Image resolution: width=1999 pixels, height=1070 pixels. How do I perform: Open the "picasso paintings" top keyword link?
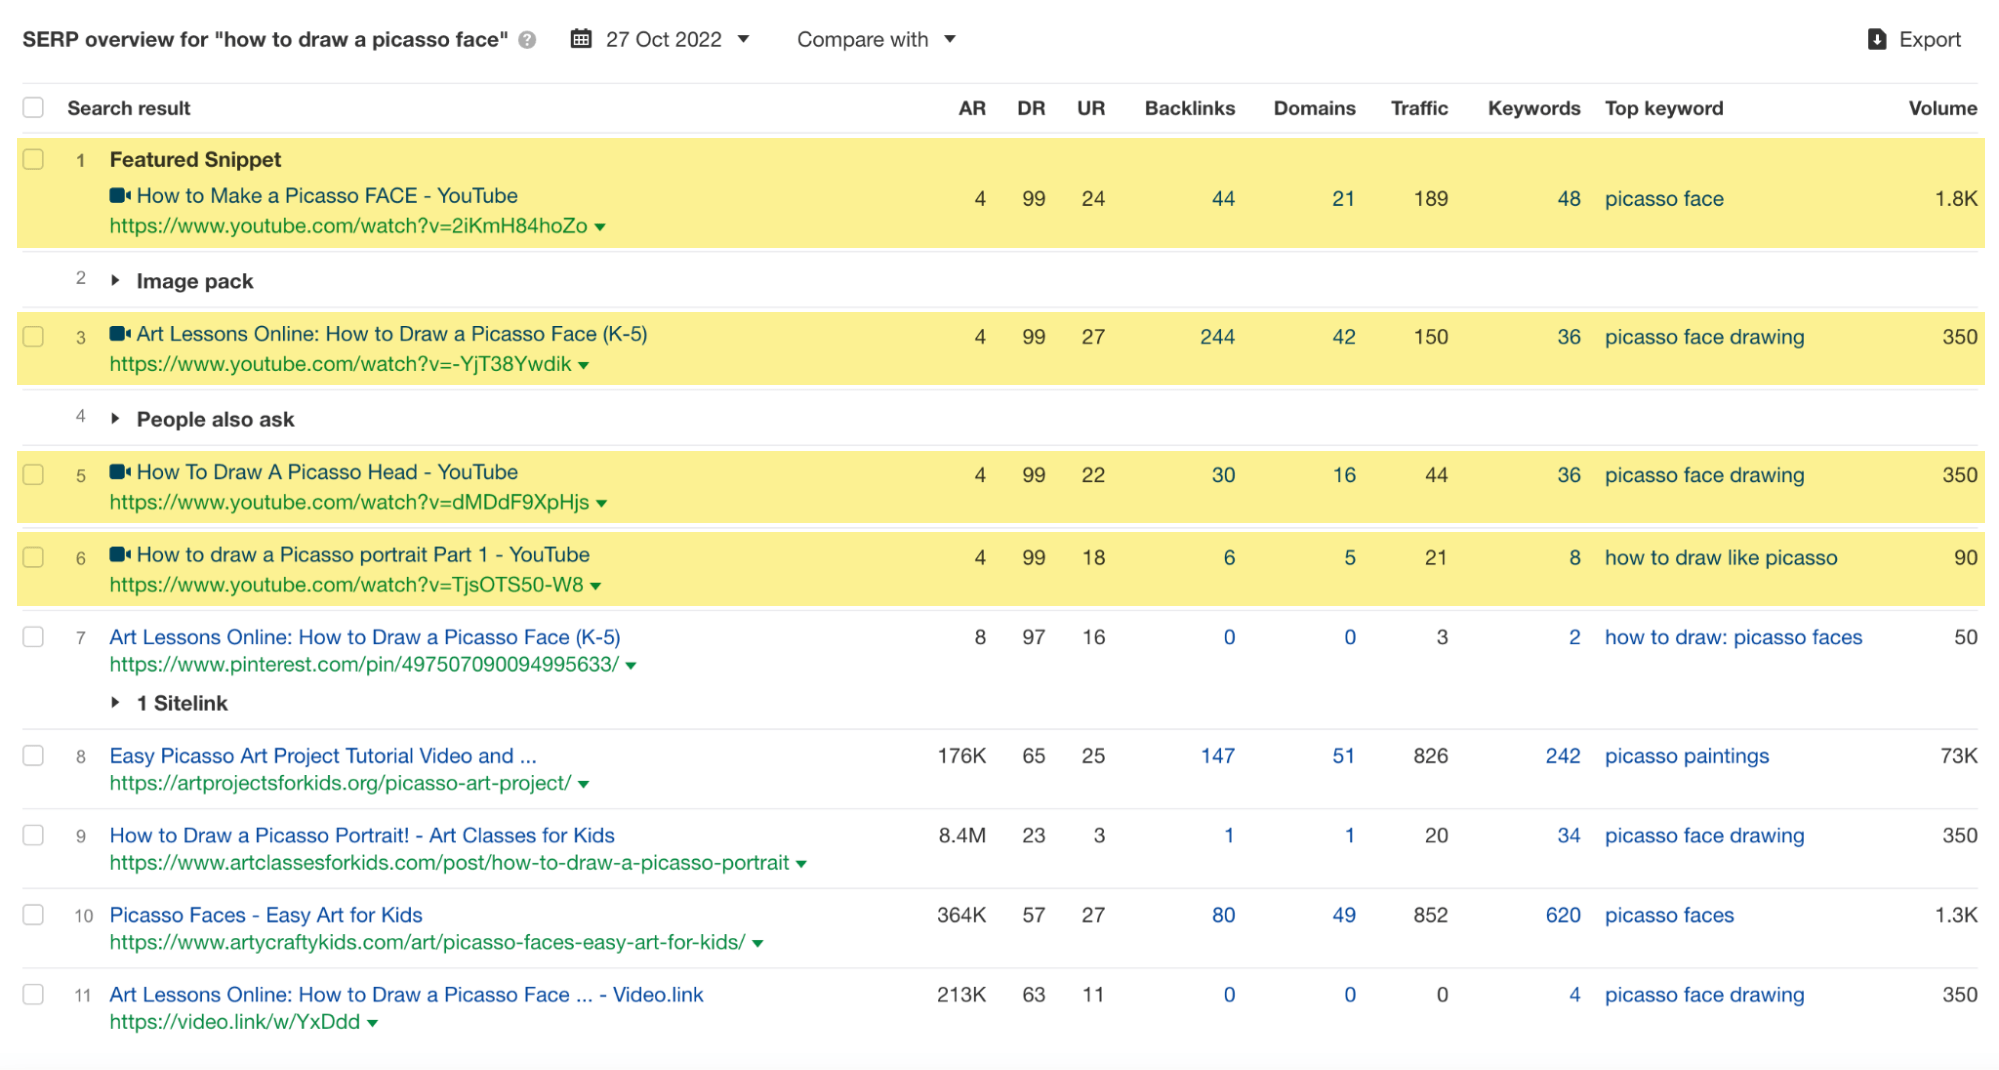[1687, 756]
